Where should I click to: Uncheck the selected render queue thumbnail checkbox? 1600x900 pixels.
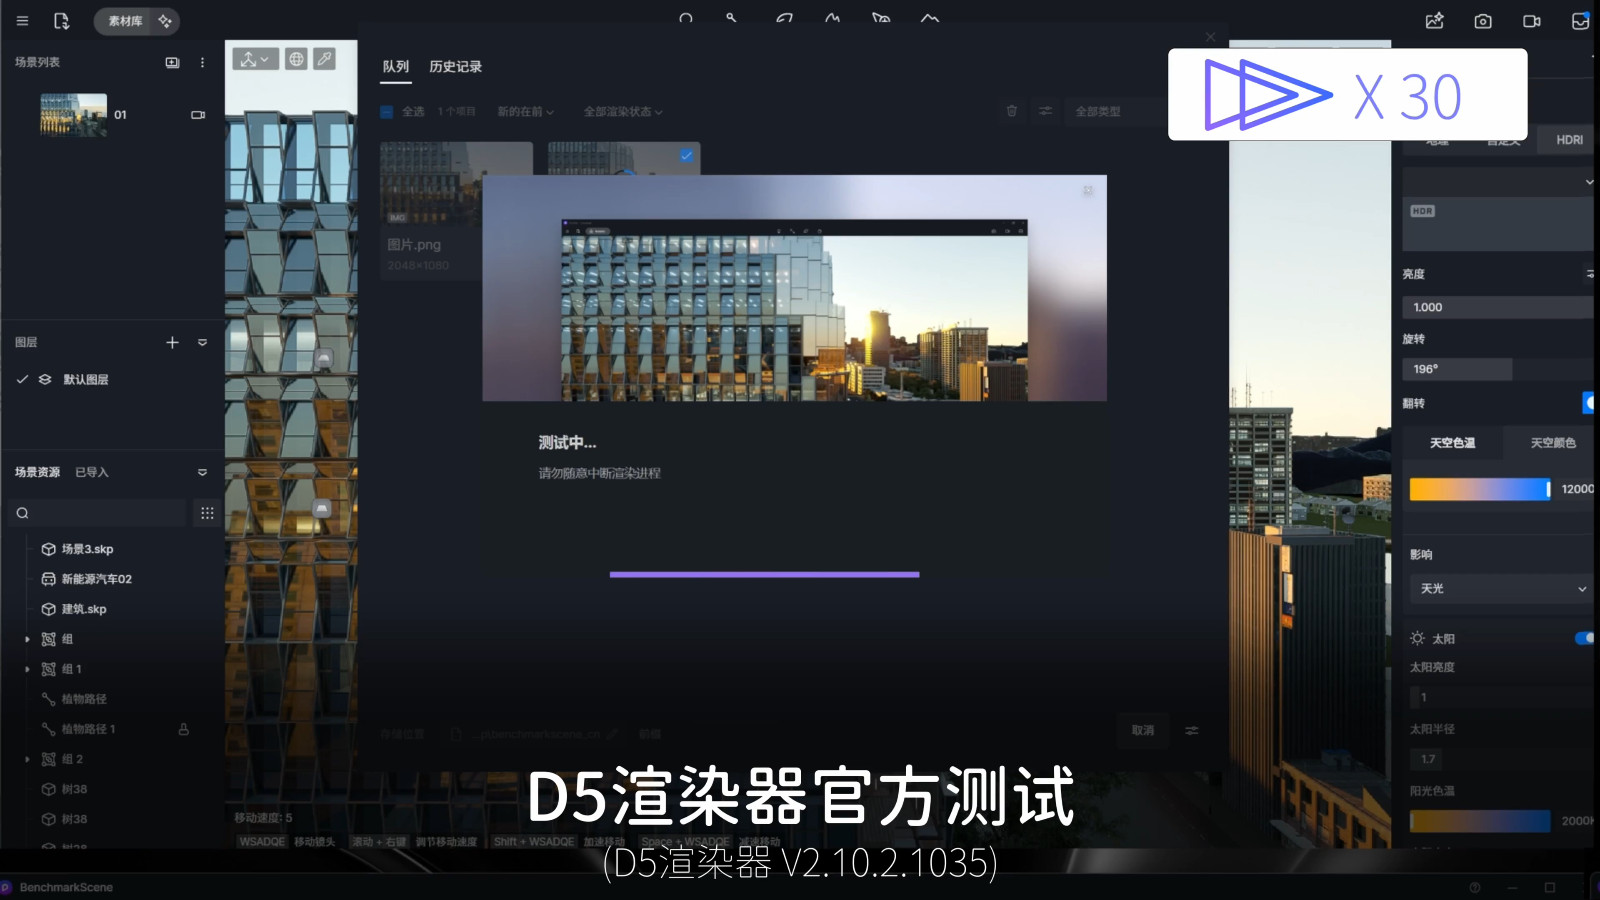click(x=686, y=155)
